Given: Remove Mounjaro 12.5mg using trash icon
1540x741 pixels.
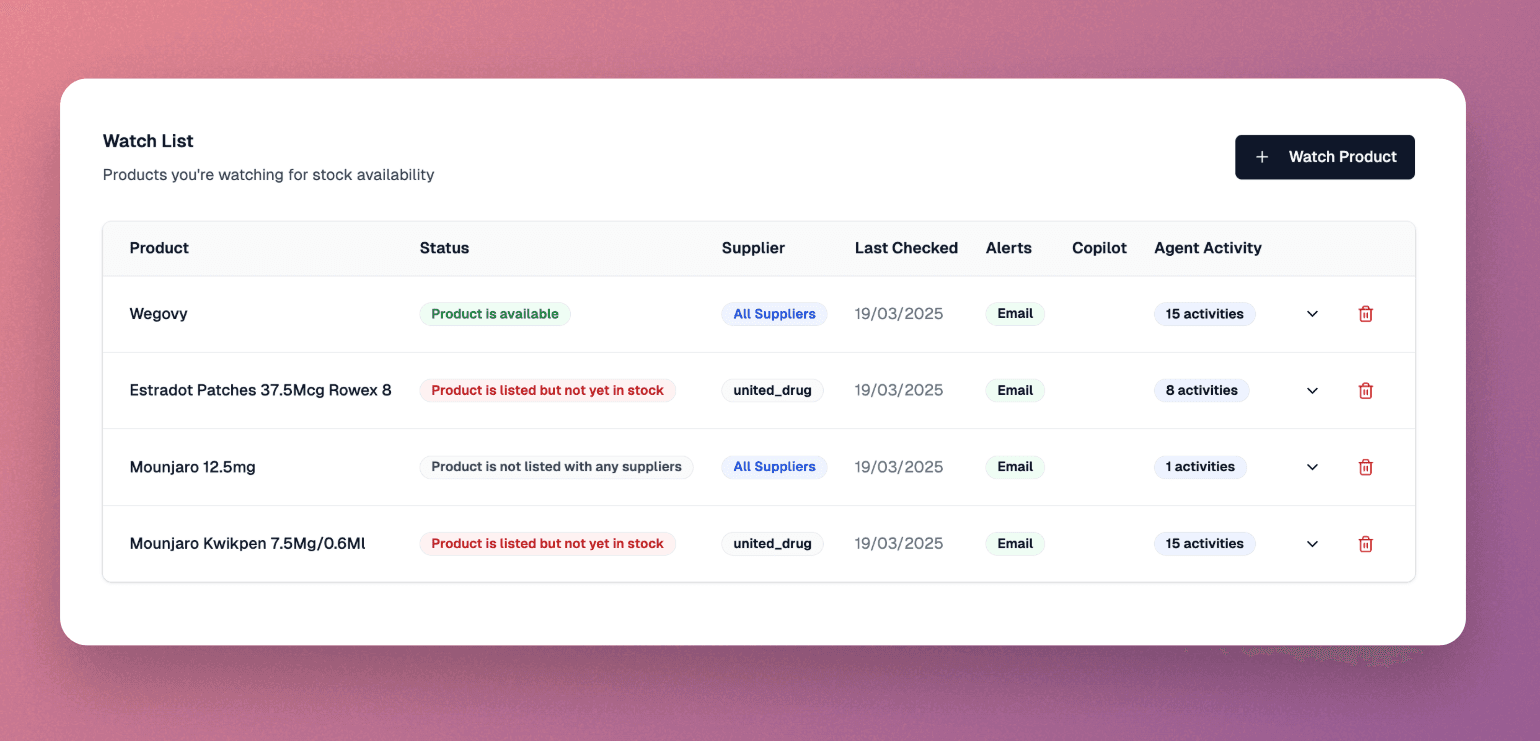Looking at the screenshot, I should [1365, 467].
